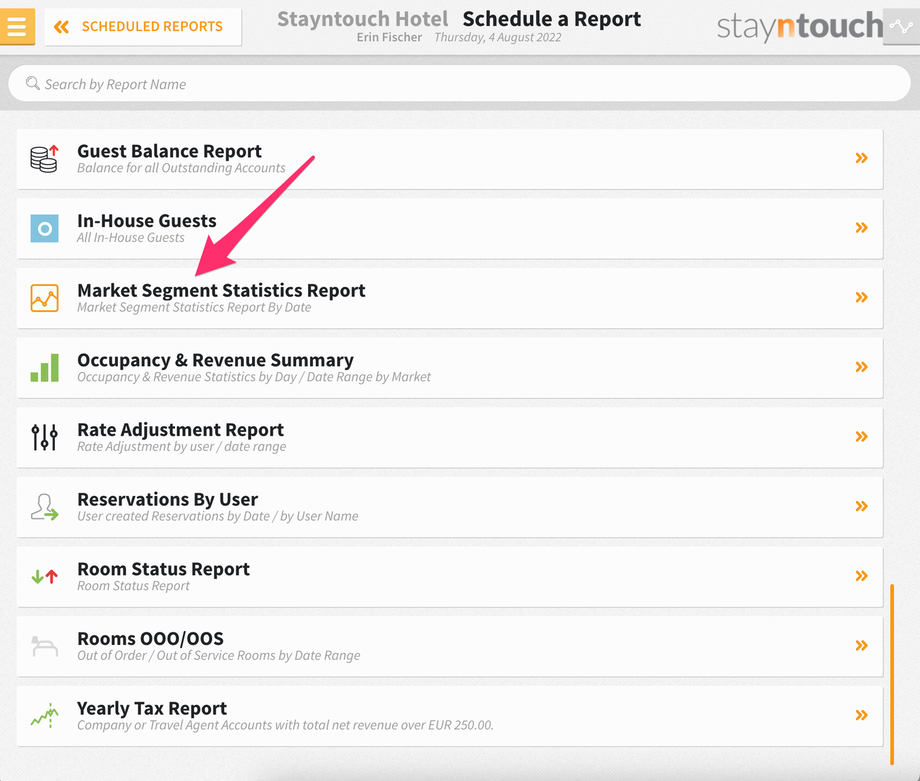This screenshot has width=920, height=781.
Task: Click 'All In-House Guests' subtitle
Action: point(131,238)
